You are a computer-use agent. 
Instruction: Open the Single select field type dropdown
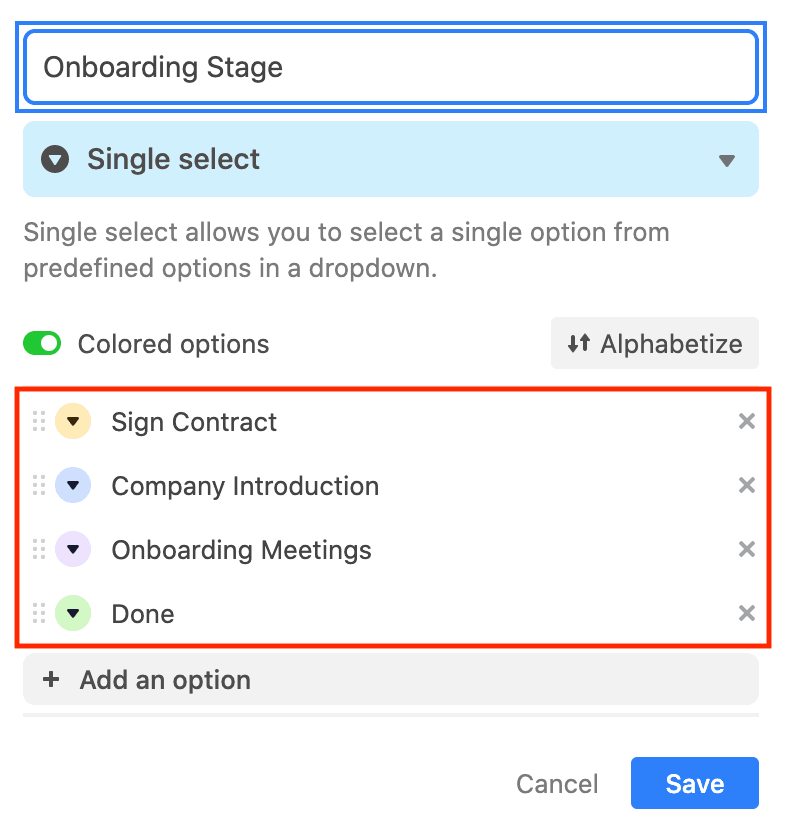coord(390,160)
